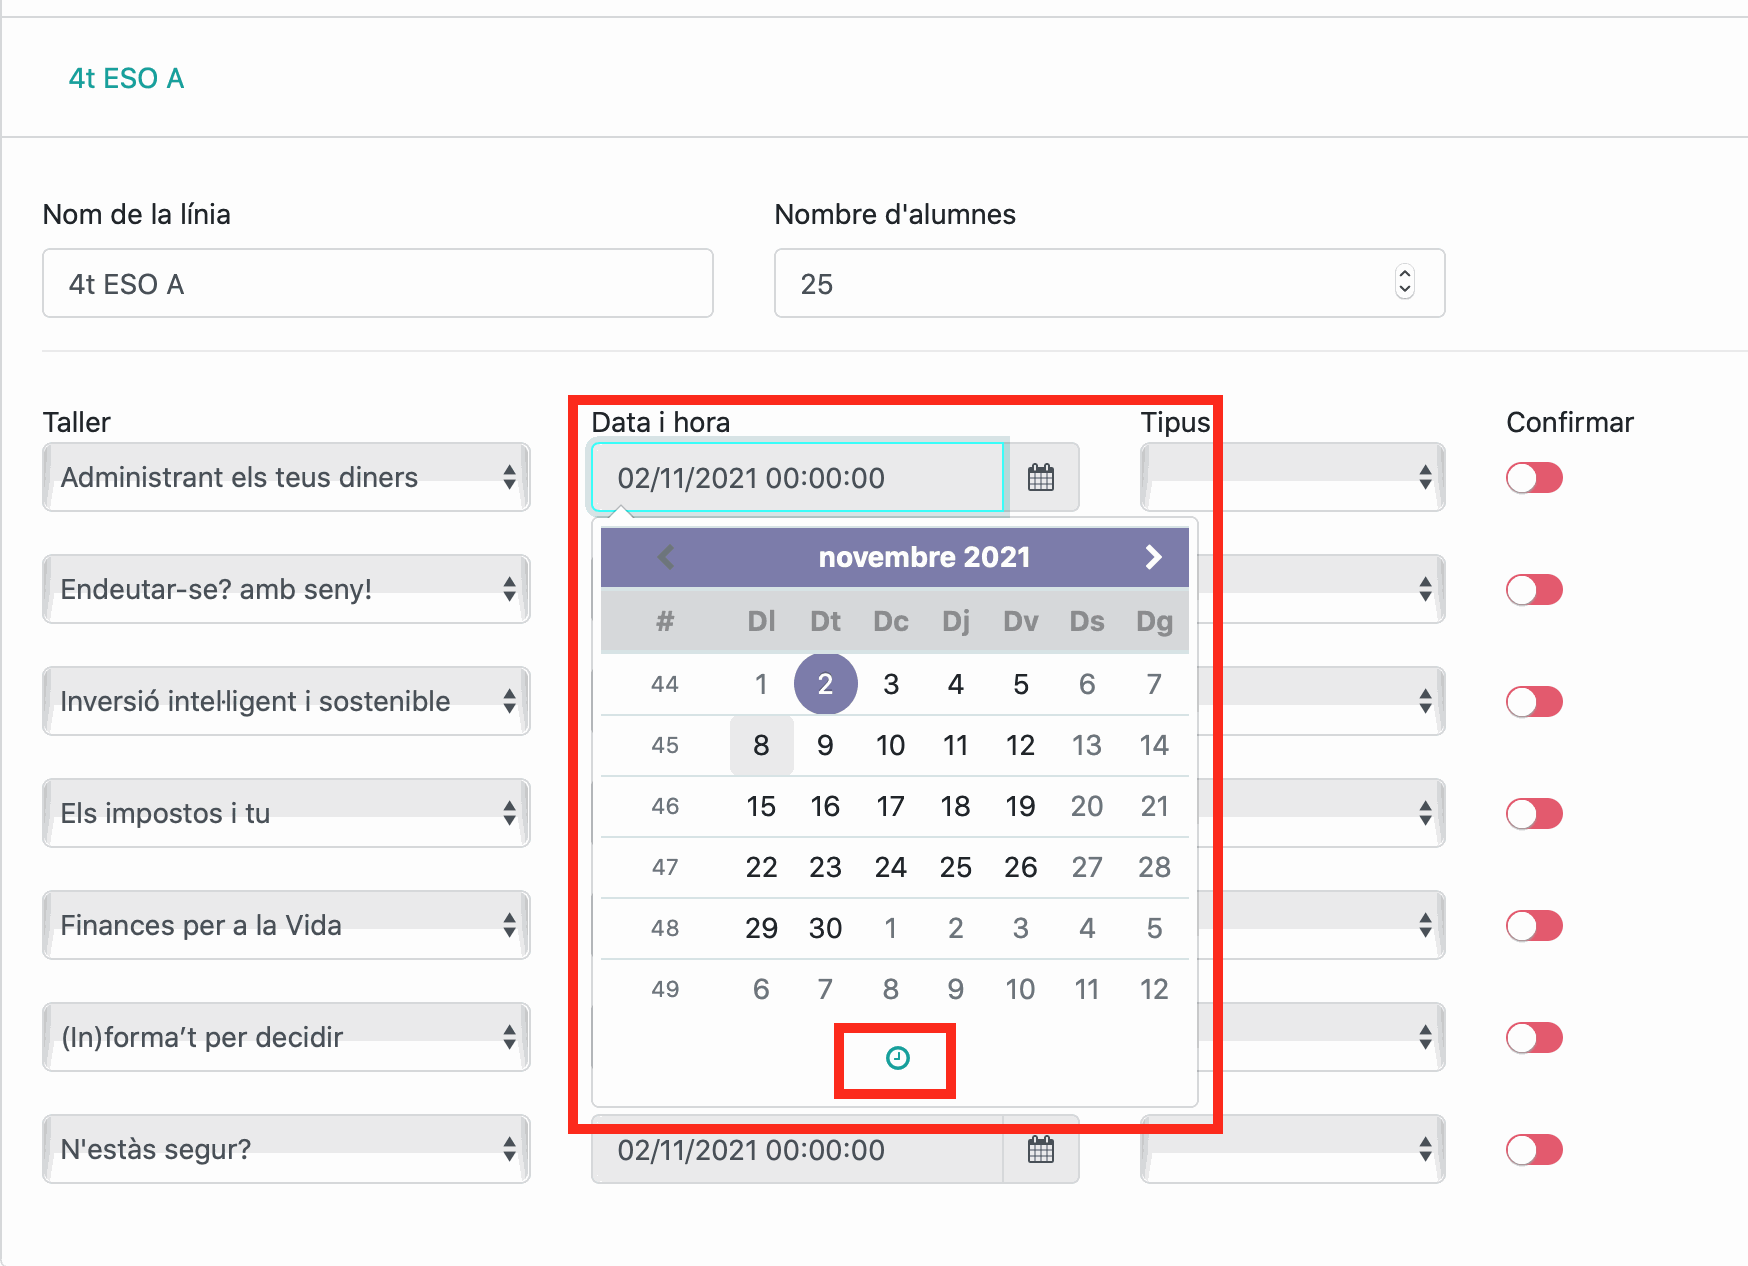1748x1266 pixels.
Task: Toggle Confirmar for Endeutar-se? amb seny!
Action: [1534, 589]
